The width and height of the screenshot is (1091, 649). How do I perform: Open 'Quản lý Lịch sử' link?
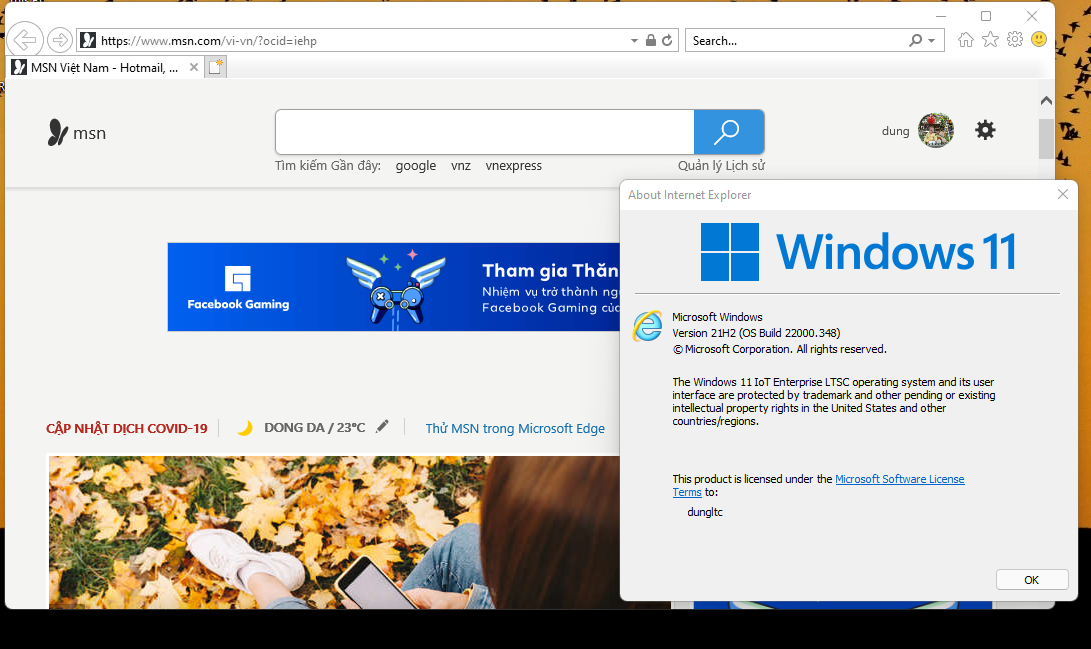(x=722, y=166)
